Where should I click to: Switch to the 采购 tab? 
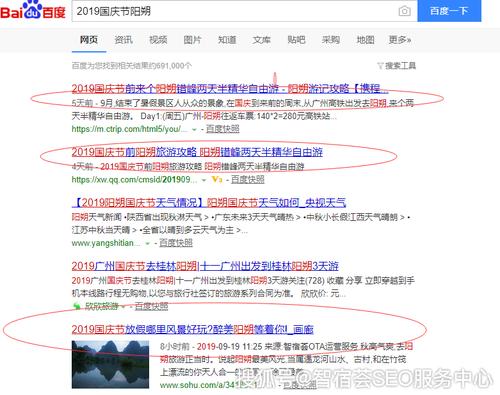click(x=331, y=40)
